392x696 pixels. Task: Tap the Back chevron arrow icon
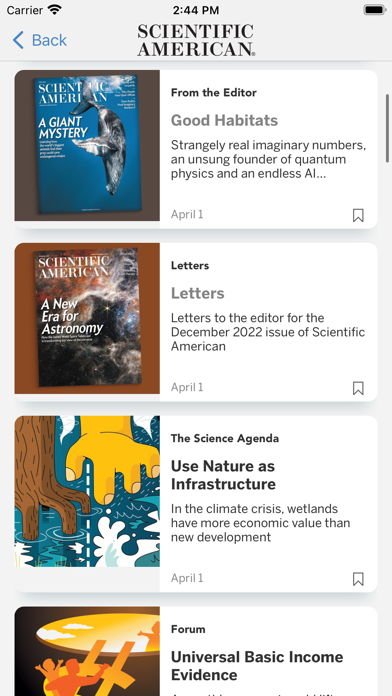18,40
